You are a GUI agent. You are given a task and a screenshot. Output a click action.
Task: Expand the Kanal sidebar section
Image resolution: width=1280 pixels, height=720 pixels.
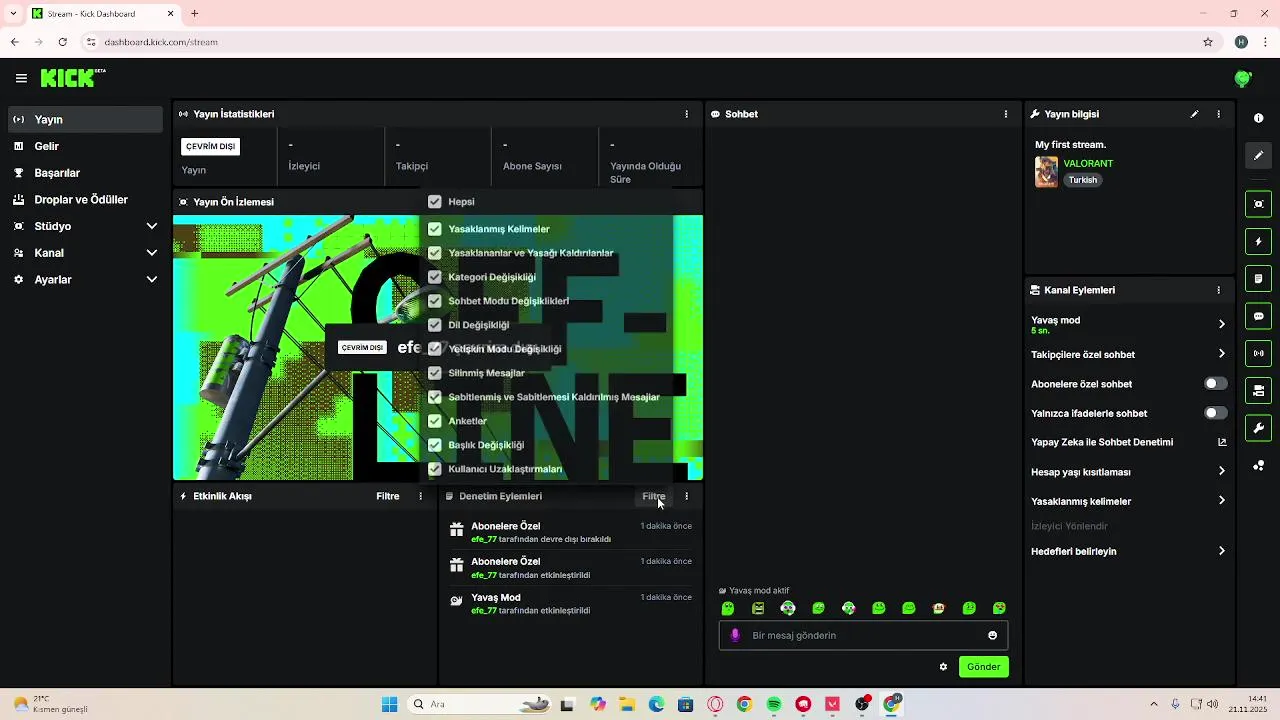click(x=86, y=253)
